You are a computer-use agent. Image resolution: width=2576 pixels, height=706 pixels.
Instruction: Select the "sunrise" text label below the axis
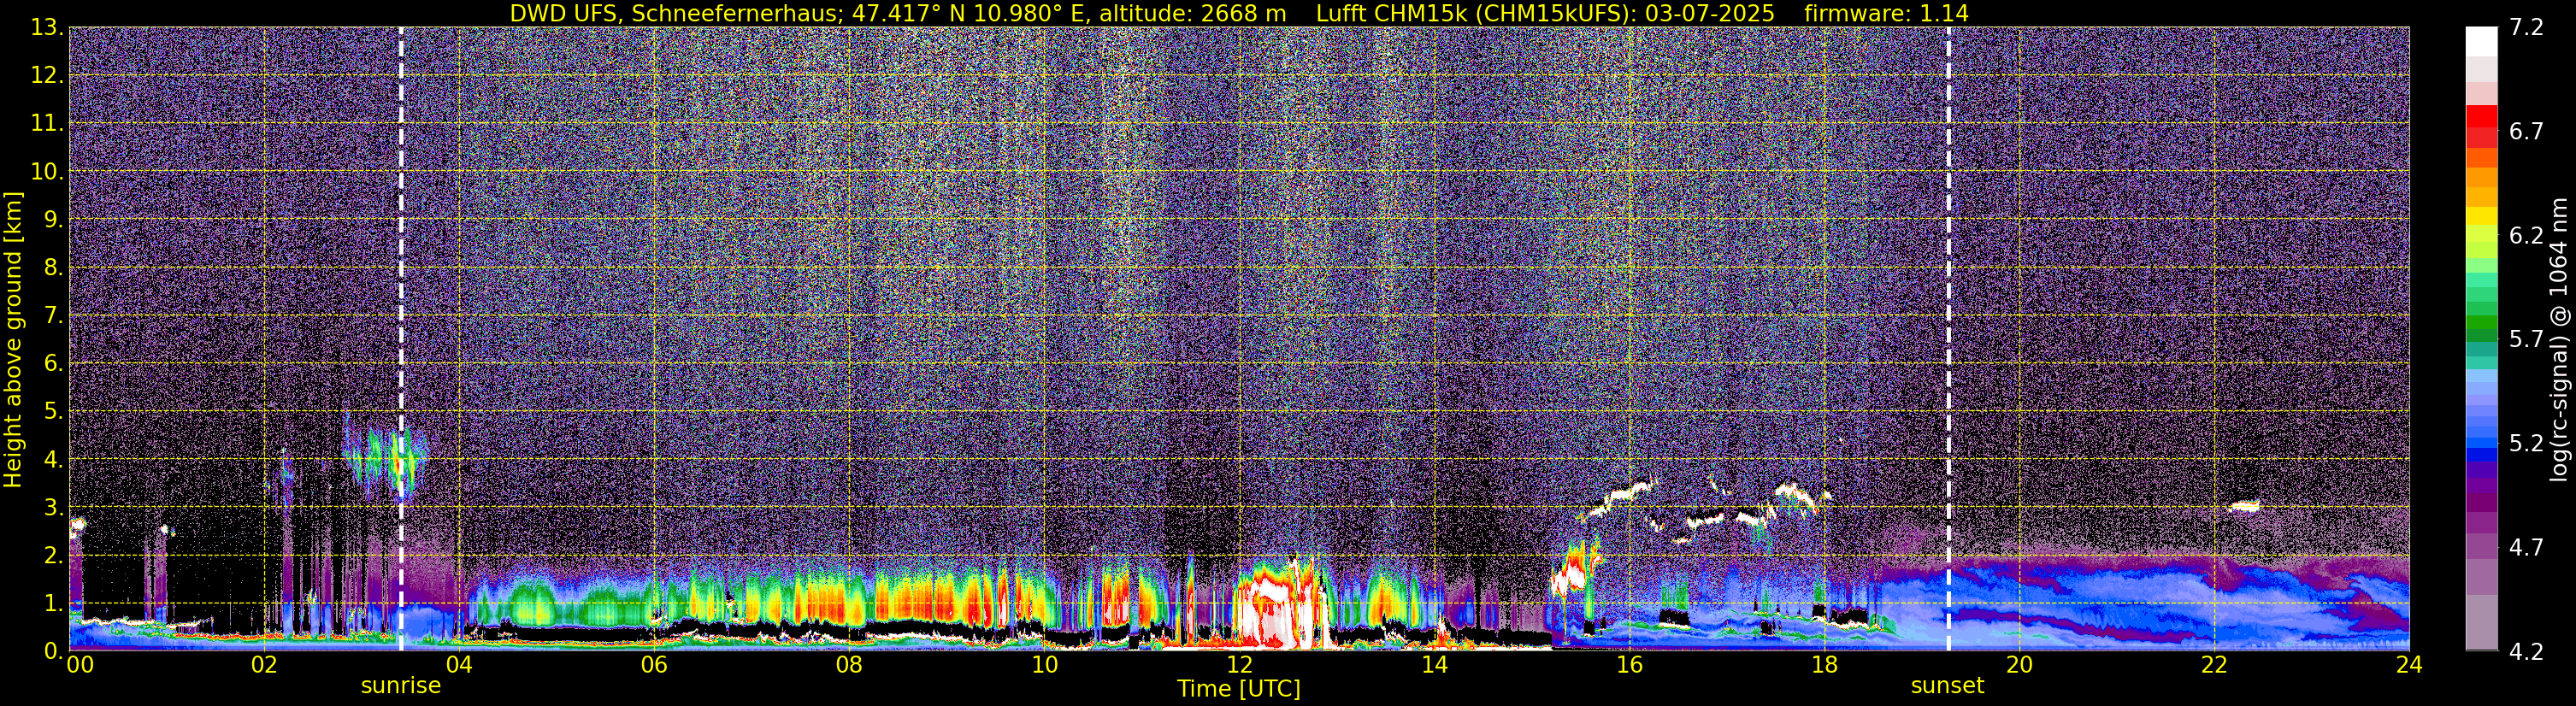tap(401, 686)
